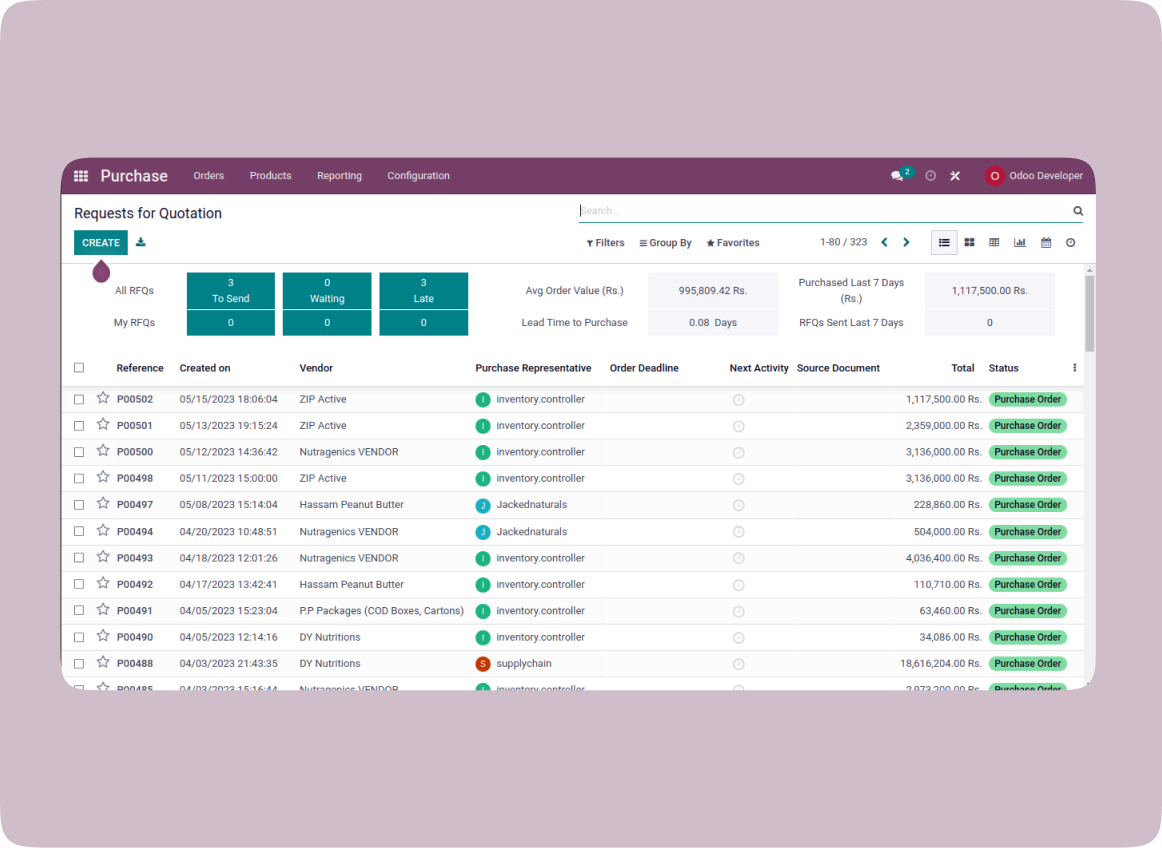Viewport: 1162px width, 848px height.
Task: Tick the checkbox for order P00501
Action: pyautogui.click(x=79, y=425)
